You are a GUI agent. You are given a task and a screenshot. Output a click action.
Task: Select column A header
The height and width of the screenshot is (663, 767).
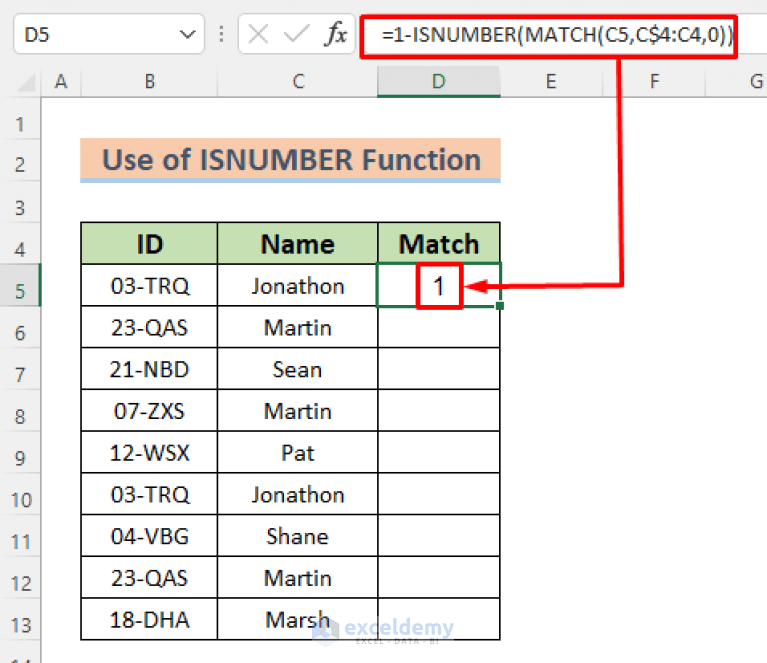click(x=61, y=82)
